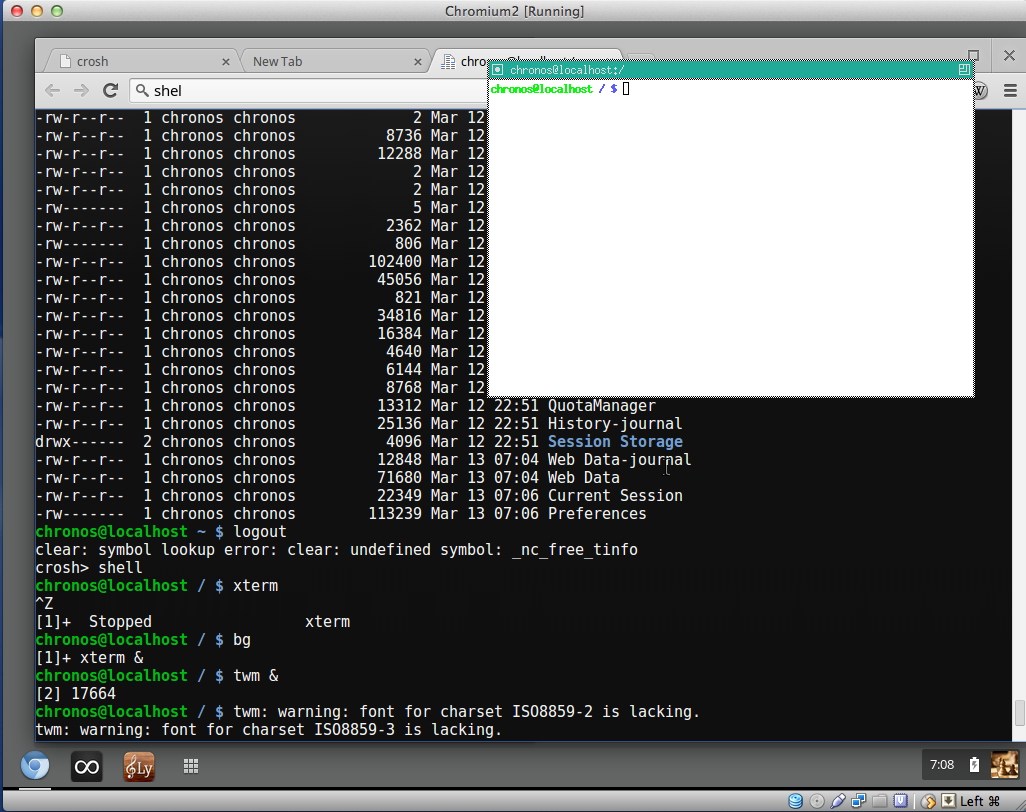Click the search magnifier in omnibox

click(x=142, y=90)
